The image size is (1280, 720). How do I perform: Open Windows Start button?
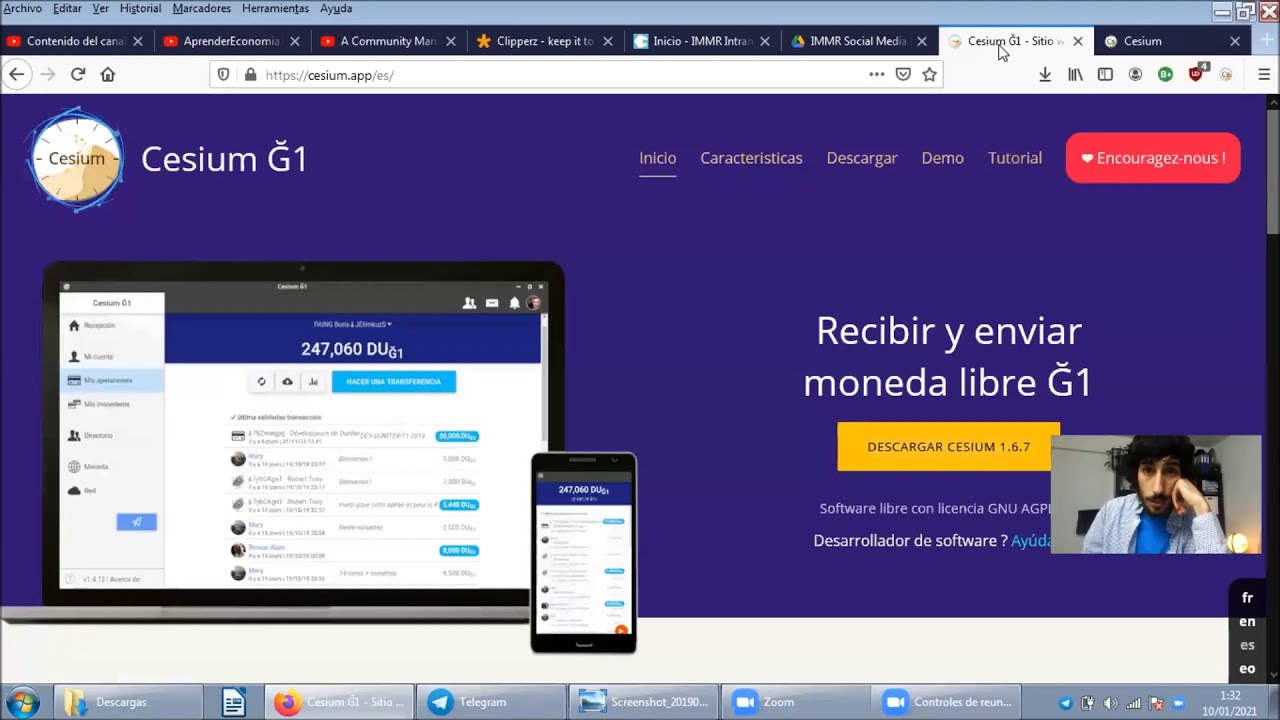[x=22, y=702]
